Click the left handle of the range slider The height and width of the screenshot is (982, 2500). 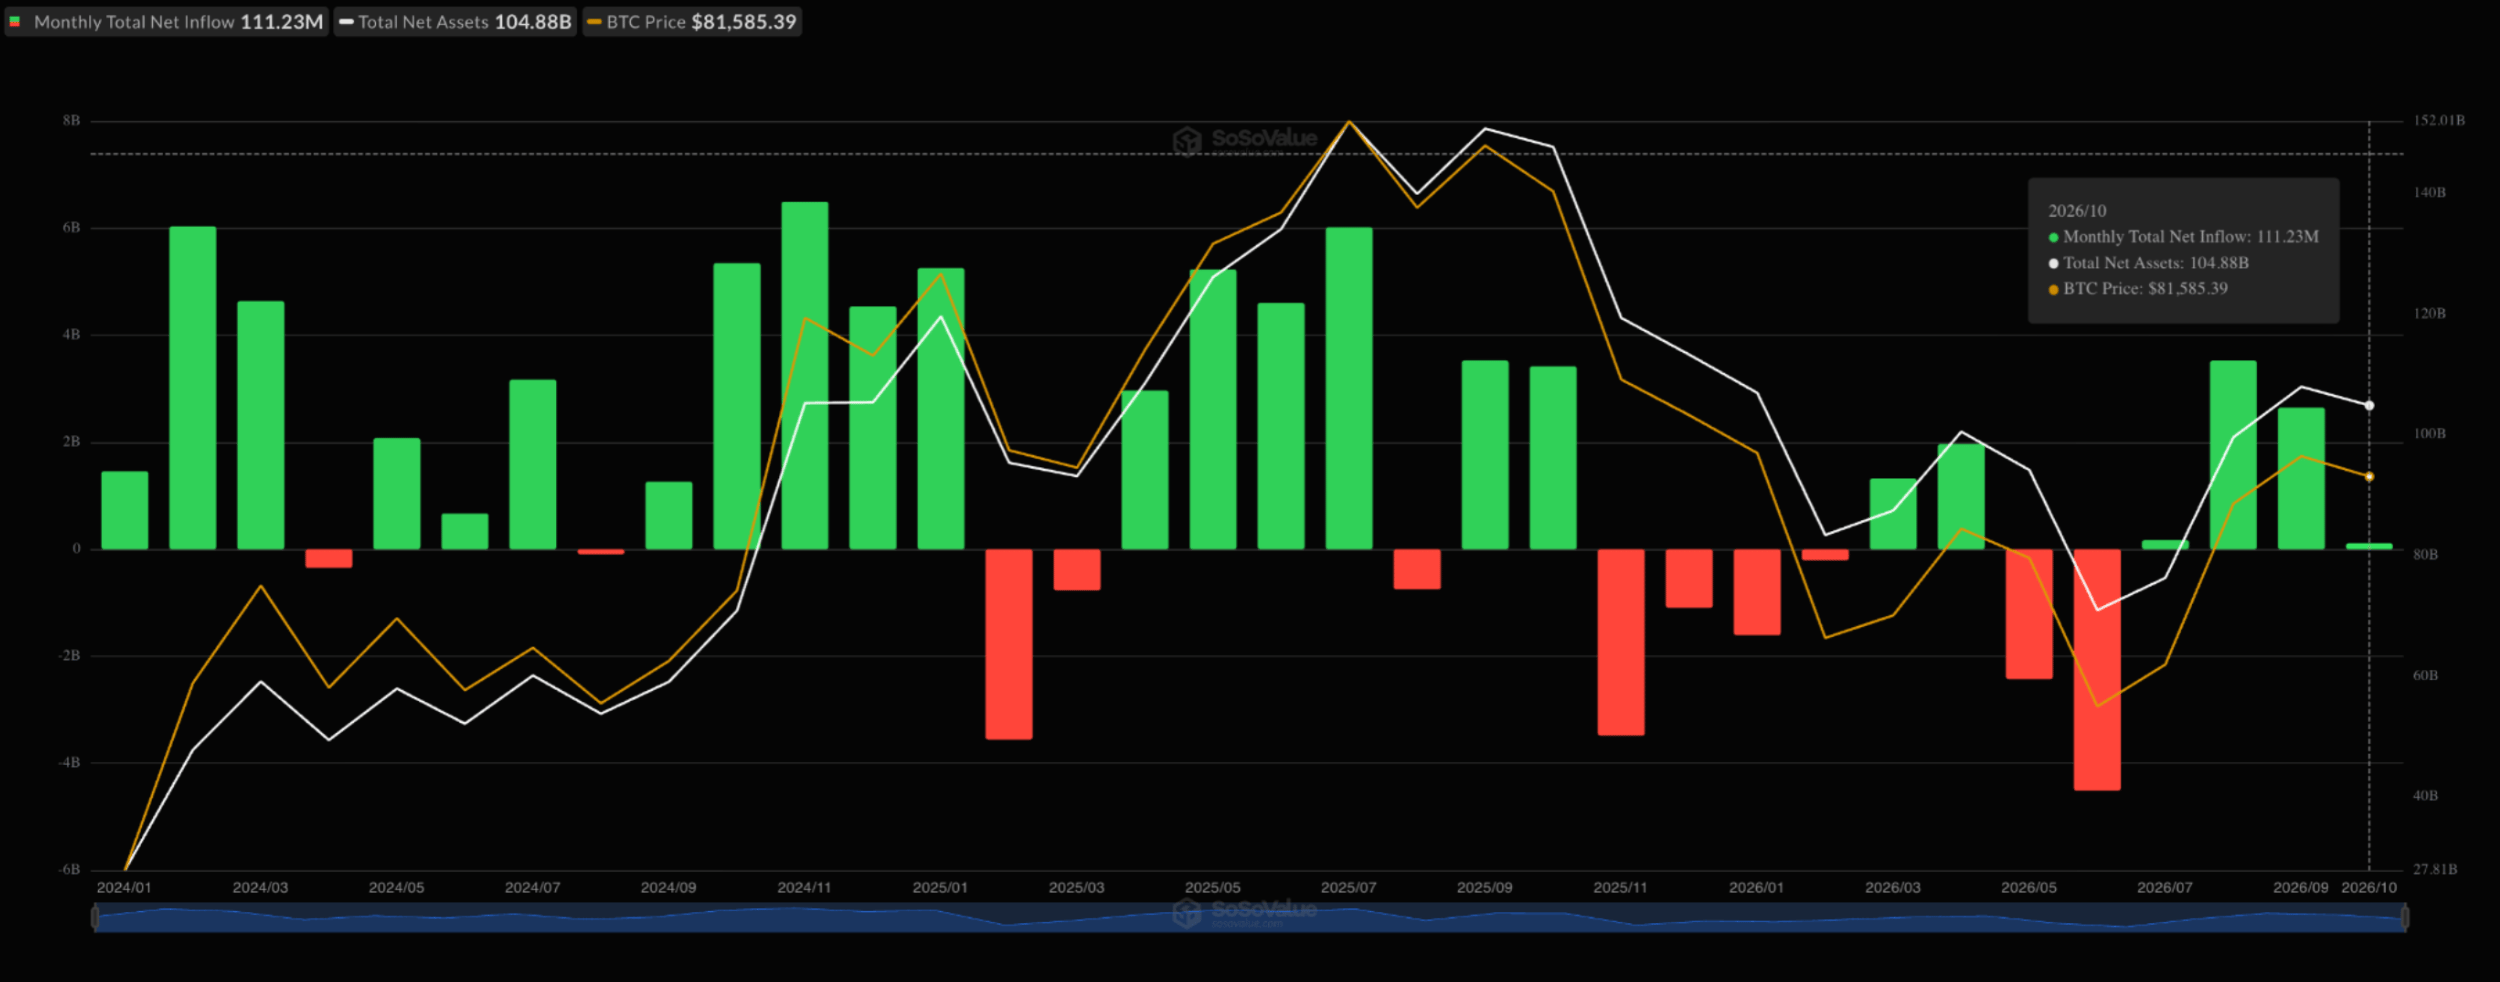pos(95,917)
